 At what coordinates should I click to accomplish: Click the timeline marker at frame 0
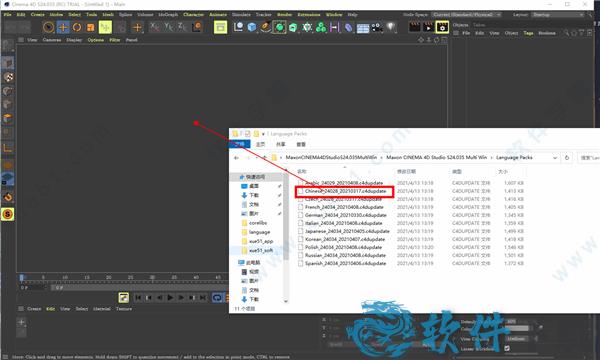coord(22,277)
